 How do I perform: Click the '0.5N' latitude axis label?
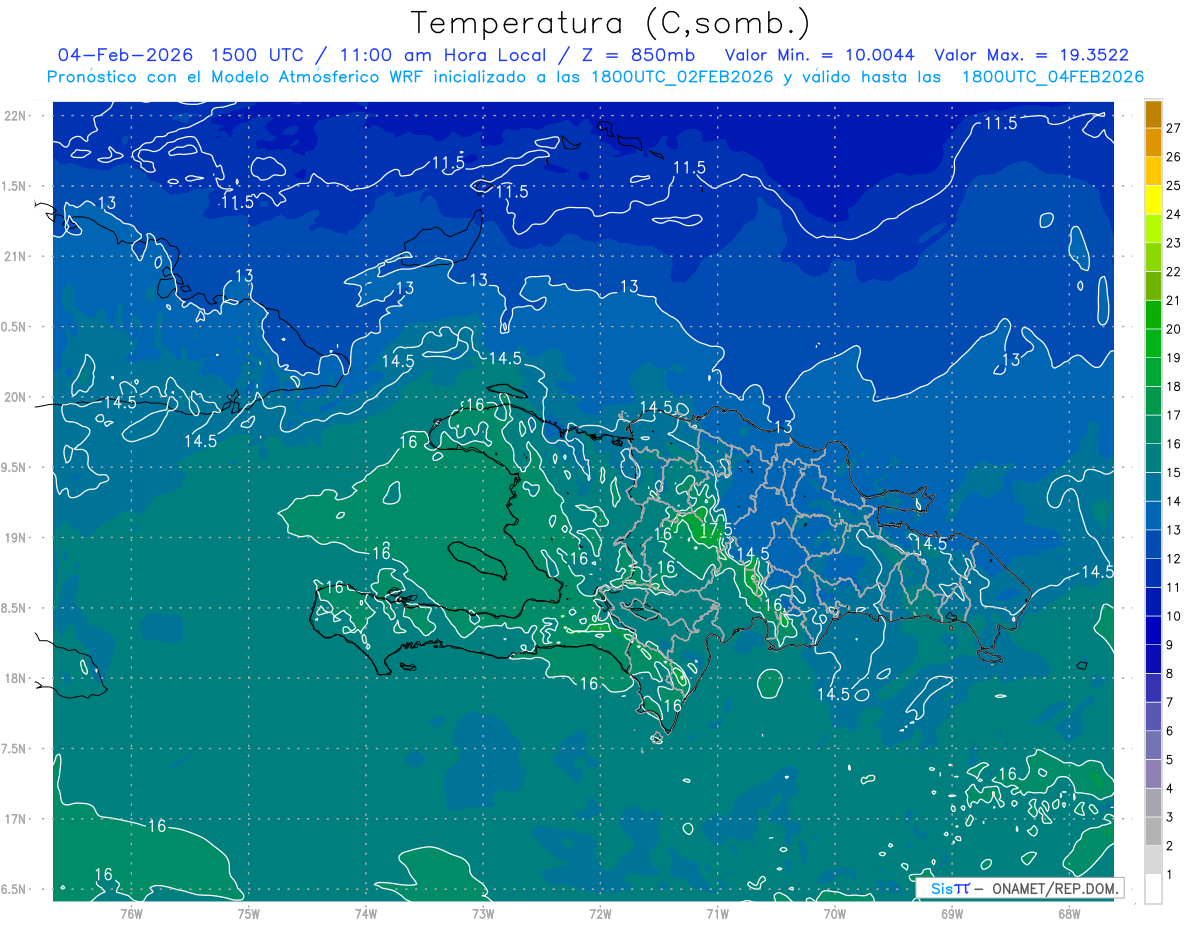[x=15, y=327]
